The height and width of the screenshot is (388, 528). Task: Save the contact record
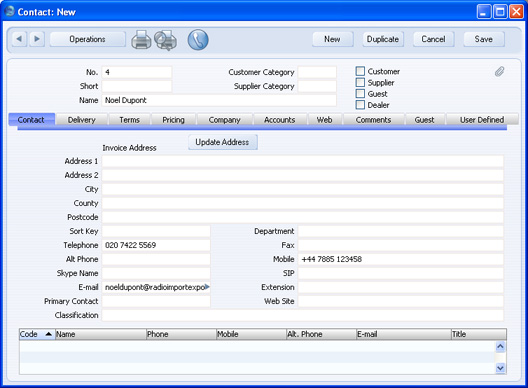pos(484,39)
